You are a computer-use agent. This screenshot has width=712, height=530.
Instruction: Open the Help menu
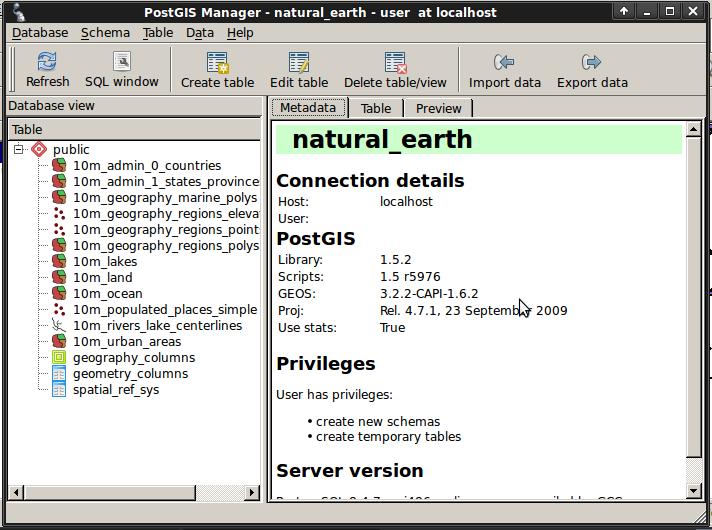tap(240, 33)
